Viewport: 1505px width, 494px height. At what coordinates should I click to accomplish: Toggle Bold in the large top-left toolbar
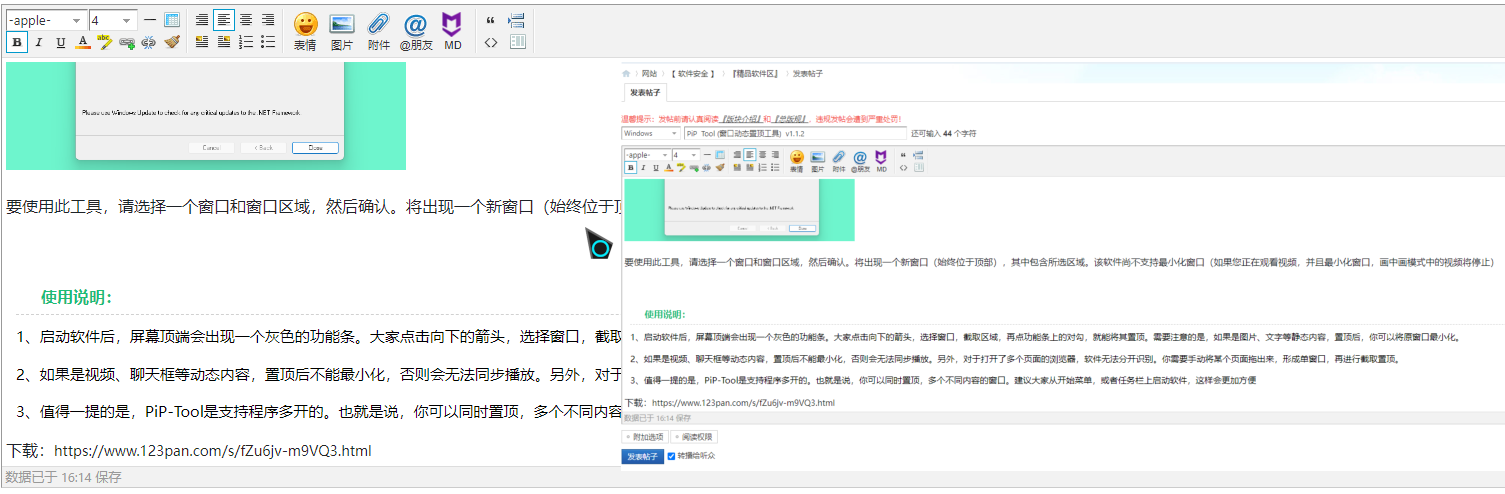pos(17,42)
